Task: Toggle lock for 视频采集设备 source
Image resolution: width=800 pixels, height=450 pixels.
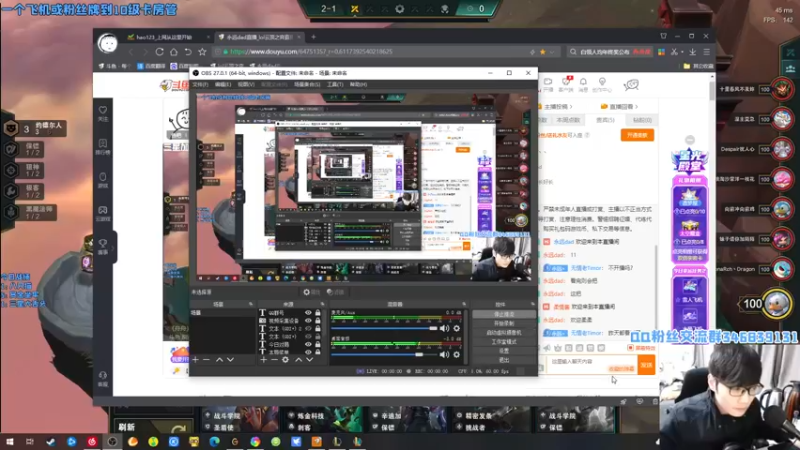Action: (318, 320)
